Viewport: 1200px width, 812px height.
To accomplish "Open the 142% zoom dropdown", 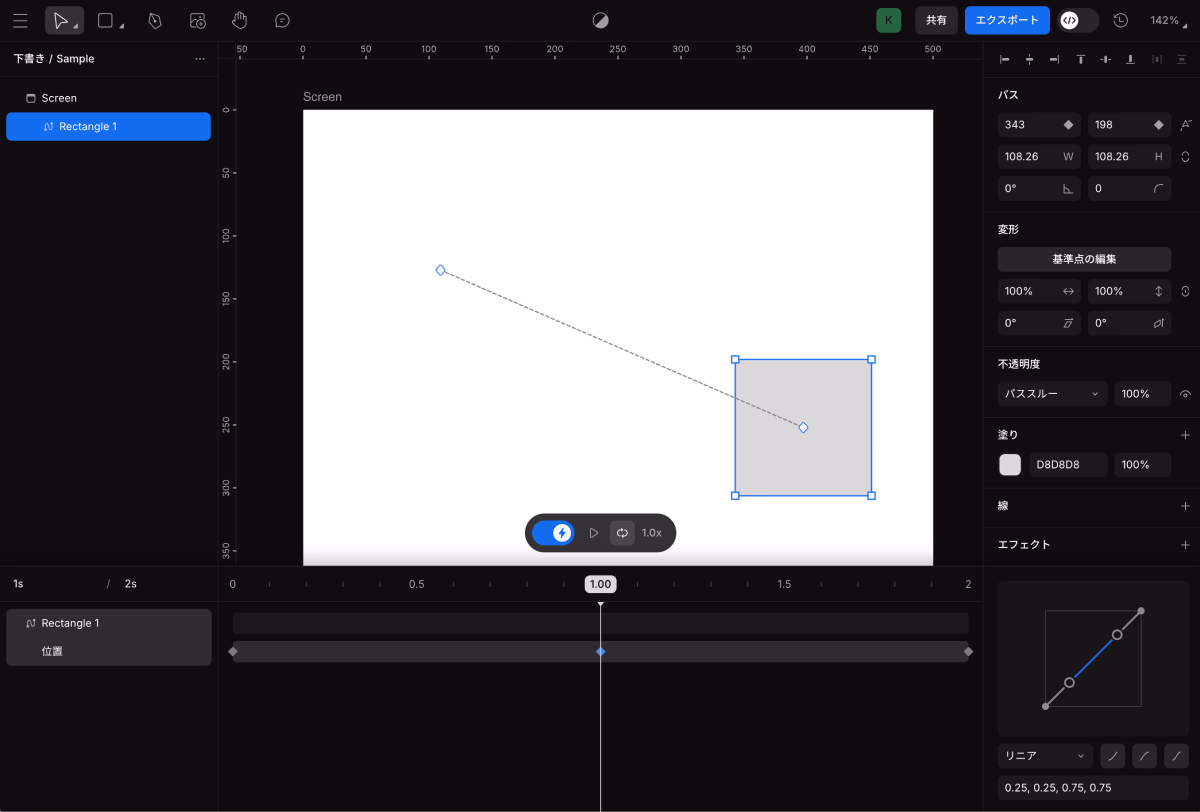I will tap(1167, 20).
